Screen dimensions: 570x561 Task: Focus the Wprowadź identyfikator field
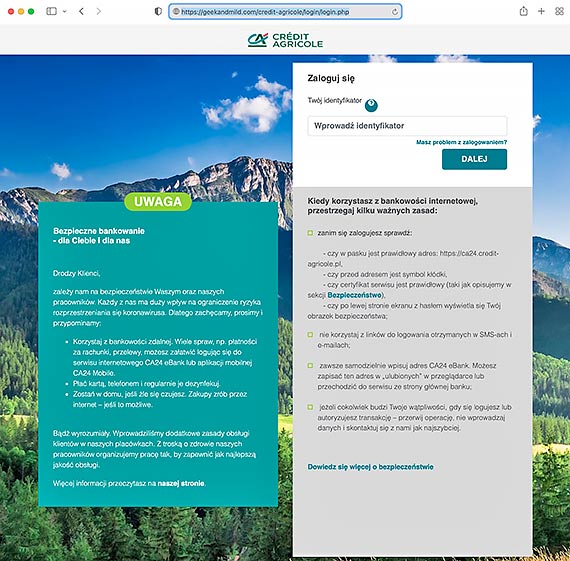407,126
